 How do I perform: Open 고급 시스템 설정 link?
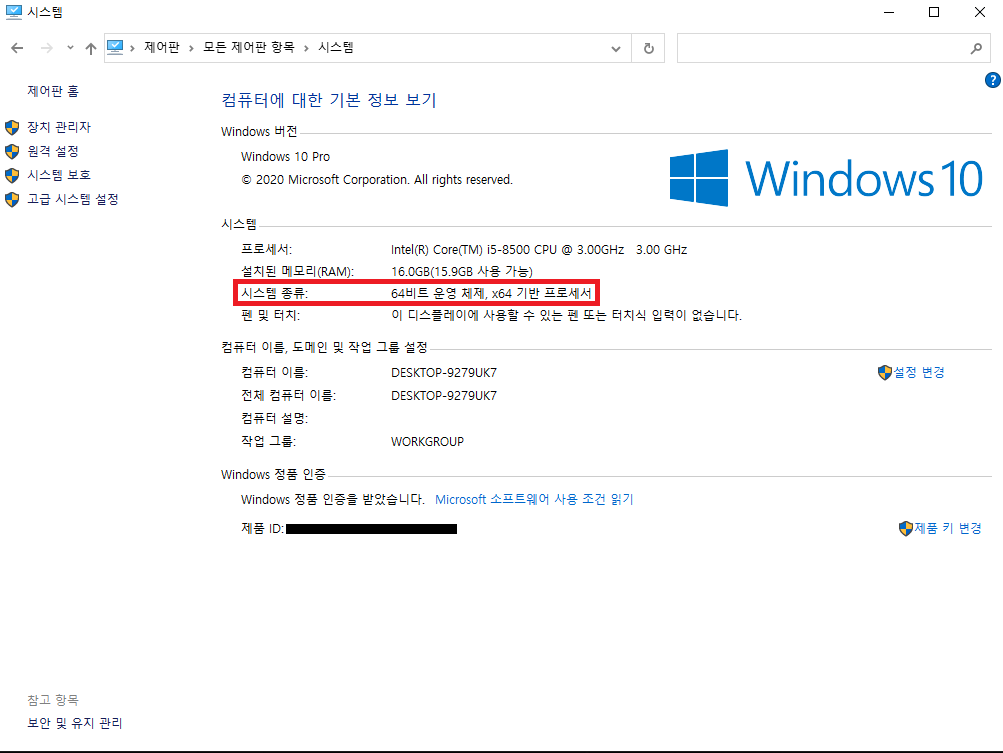pos(73,200)
